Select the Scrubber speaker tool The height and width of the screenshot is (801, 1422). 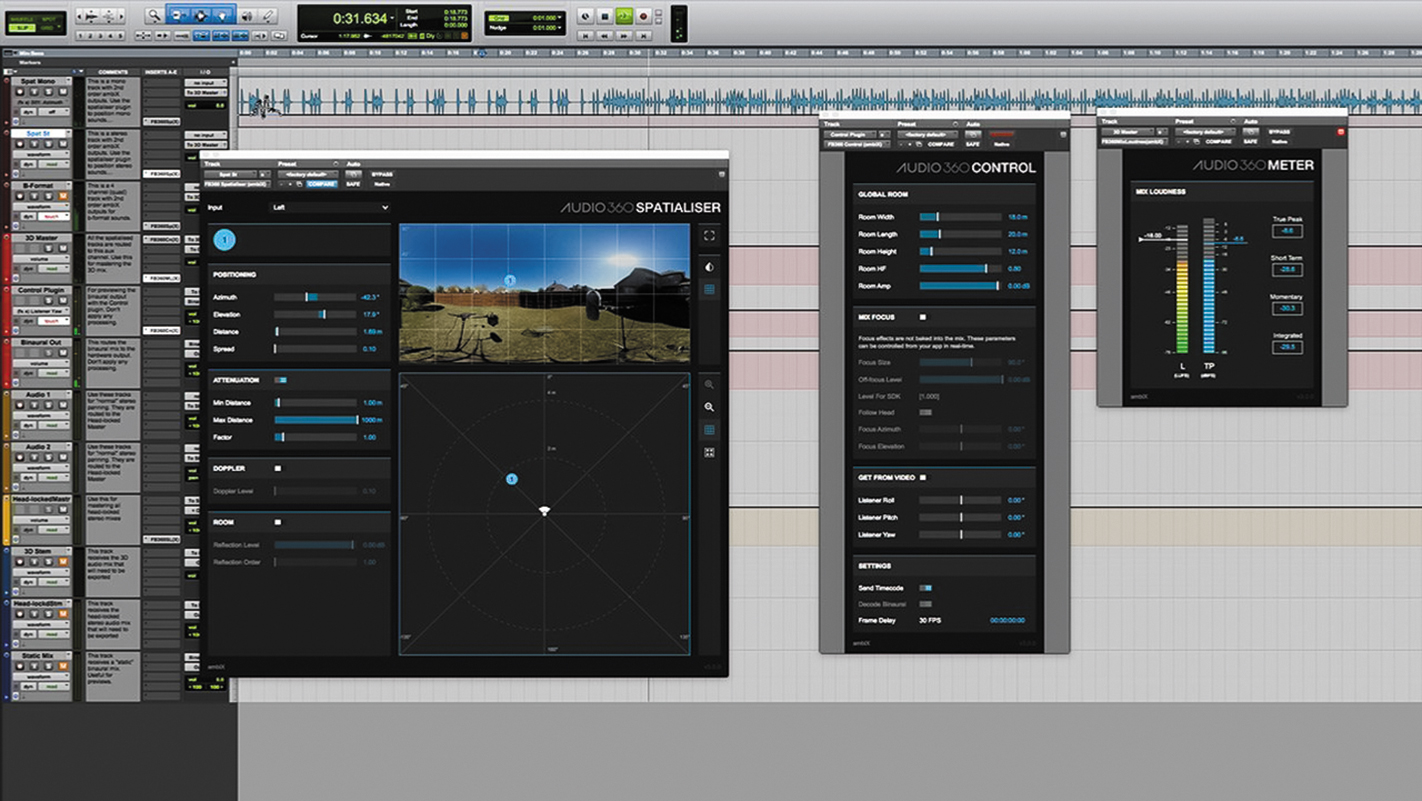(248, 15)
